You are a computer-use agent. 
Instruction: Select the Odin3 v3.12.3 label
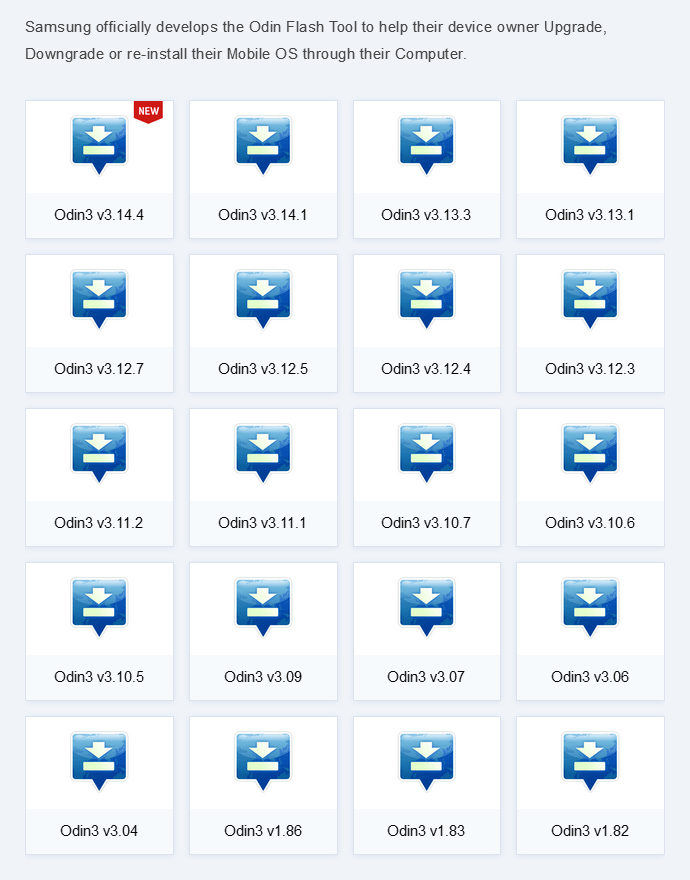click(590, 369)
